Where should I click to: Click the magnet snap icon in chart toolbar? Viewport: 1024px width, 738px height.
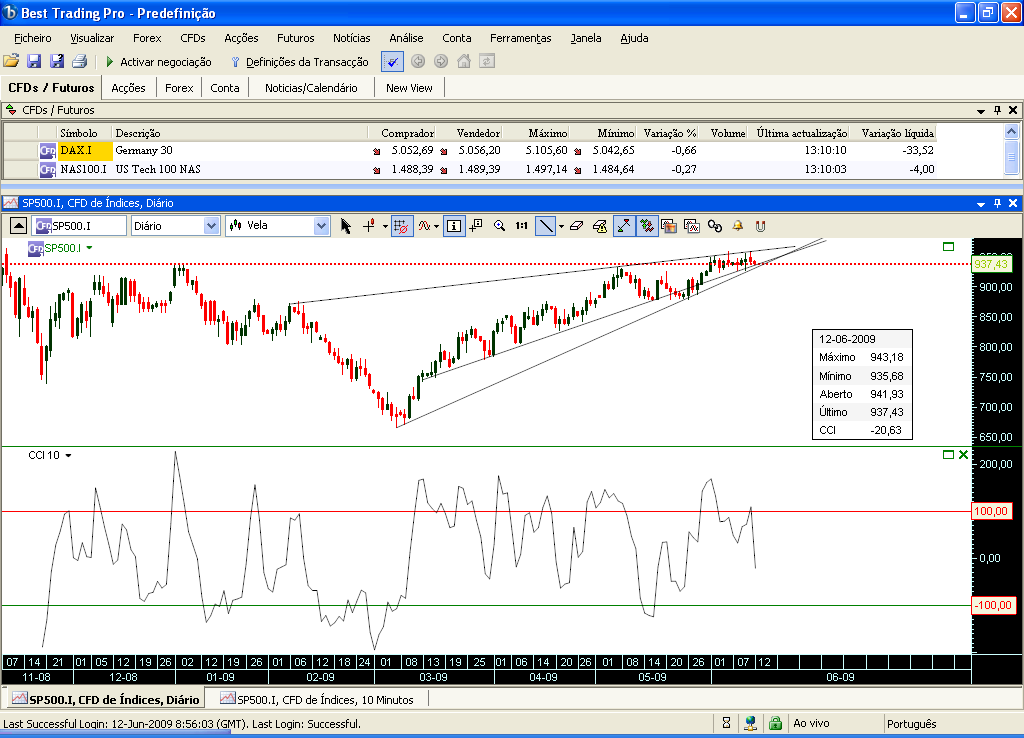(x=760, y=226)
